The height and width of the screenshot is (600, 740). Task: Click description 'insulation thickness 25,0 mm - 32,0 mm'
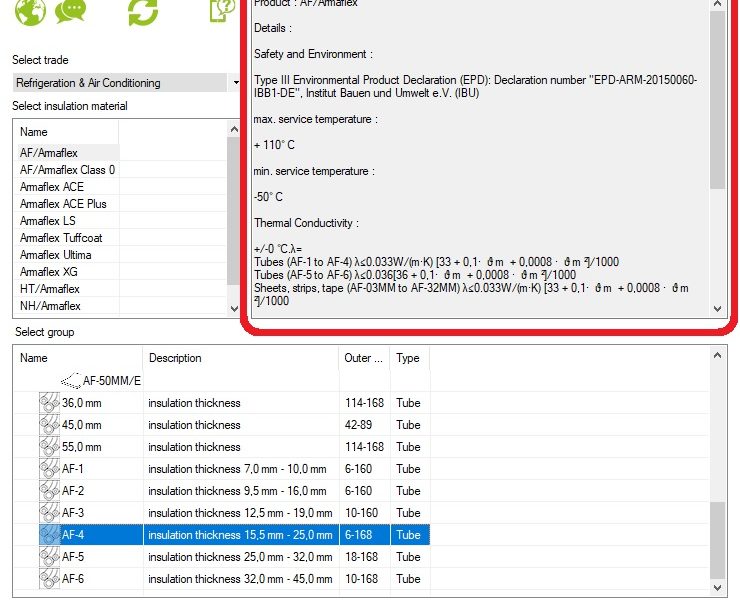(x=240, y=557)
